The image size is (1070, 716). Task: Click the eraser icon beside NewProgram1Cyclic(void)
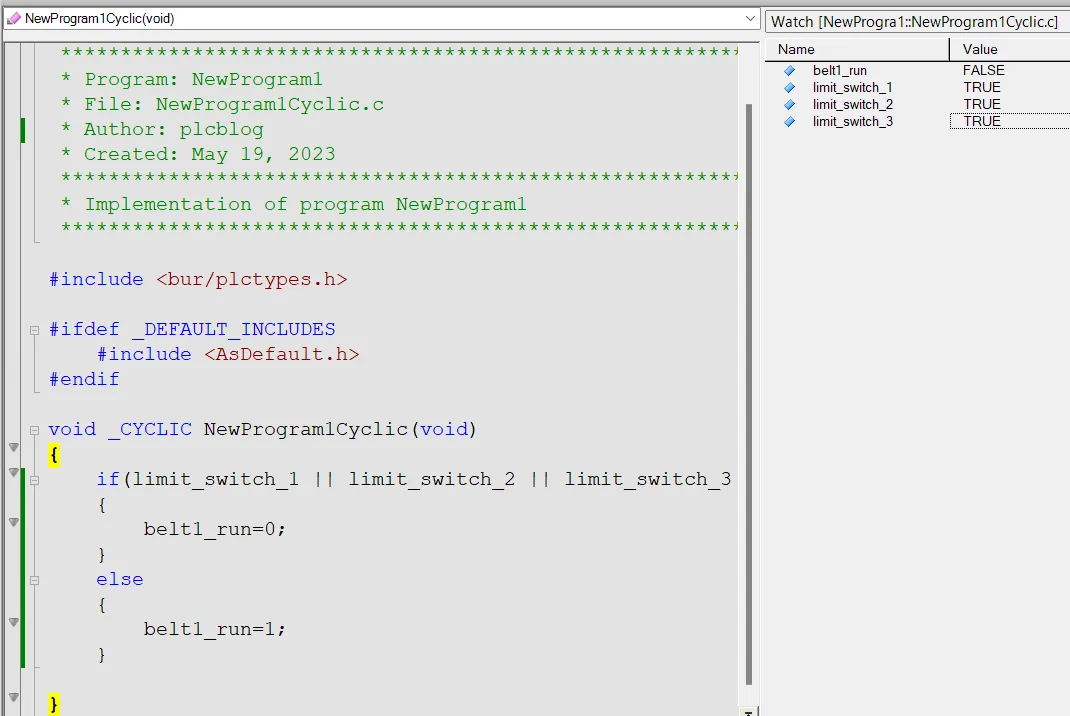13,18
